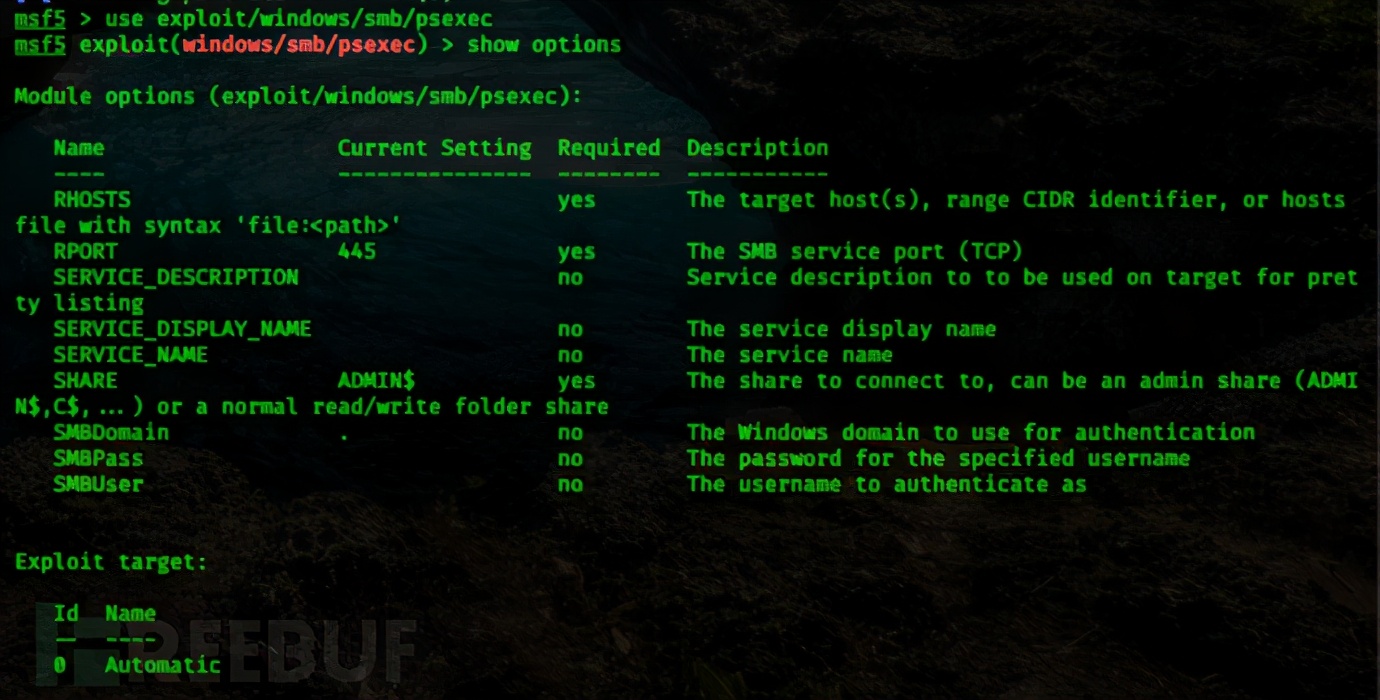
Task: Click the "Module options" heading line
Action: [x=298, y=97]
